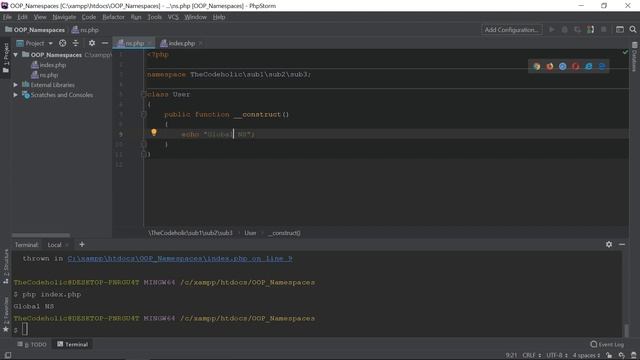Click the Project sidebar tool window button

(x=6, y=58)
